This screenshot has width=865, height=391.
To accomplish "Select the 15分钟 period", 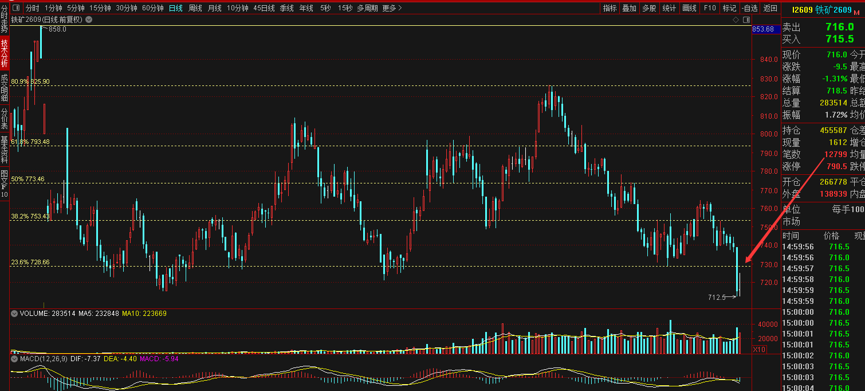I will (x=100, y=8).
